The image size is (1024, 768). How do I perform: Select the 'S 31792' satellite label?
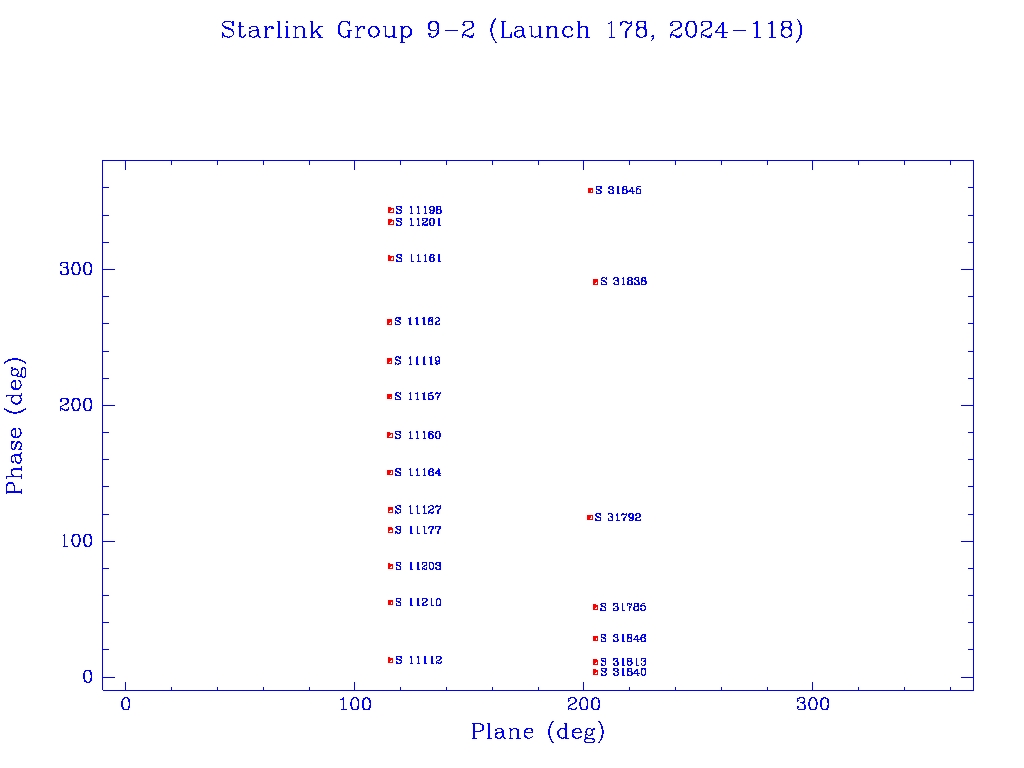618,517
